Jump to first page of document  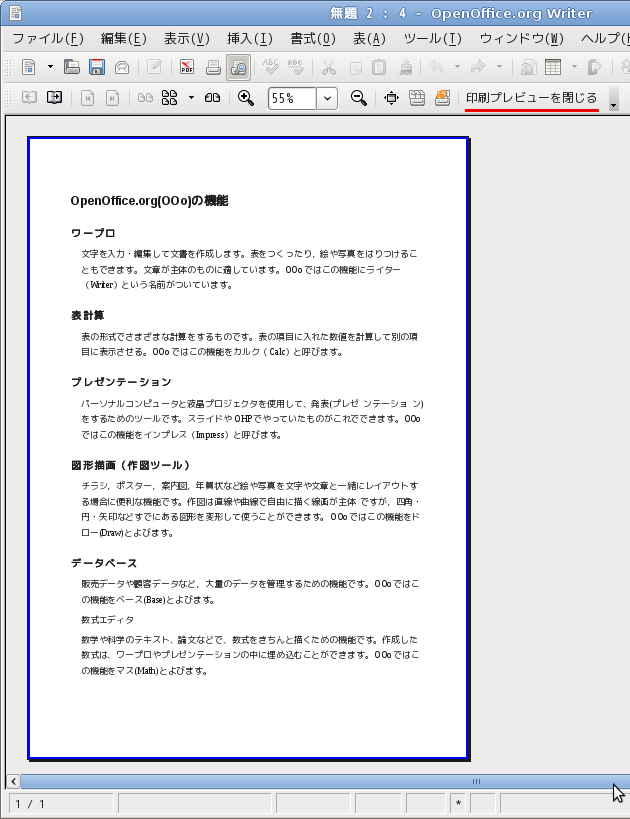coord(87,98)
